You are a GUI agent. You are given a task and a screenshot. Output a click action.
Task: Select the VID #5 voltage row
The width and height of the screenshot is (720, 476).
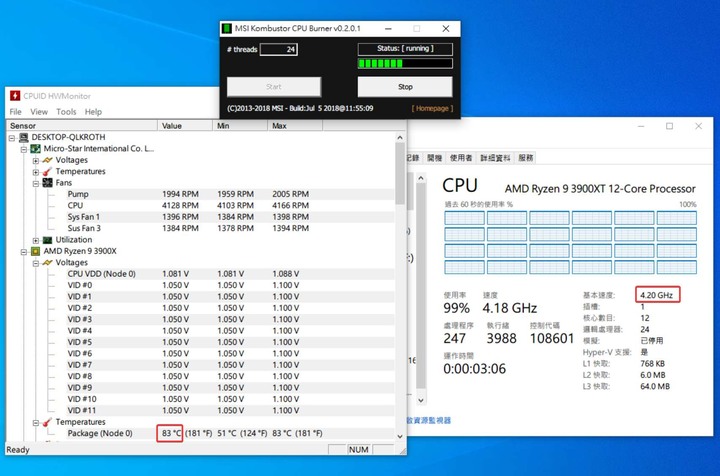(230, 342)
